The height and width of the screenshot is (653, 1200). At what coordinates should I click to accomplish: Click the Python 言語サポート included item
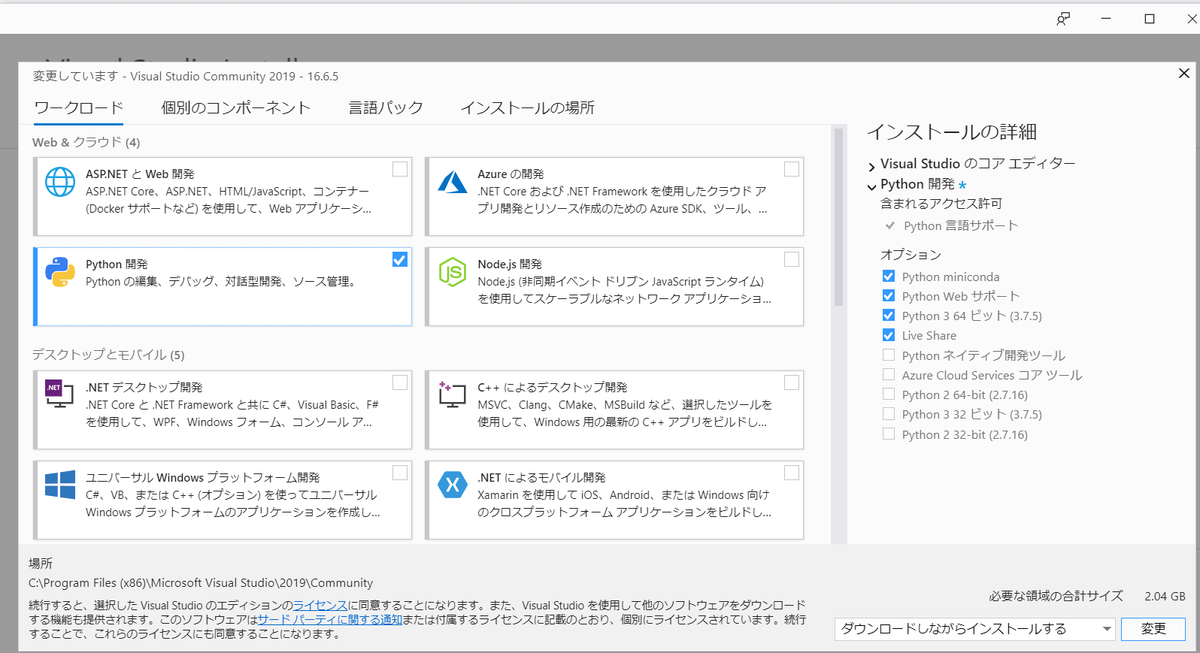tap(960, 226)
